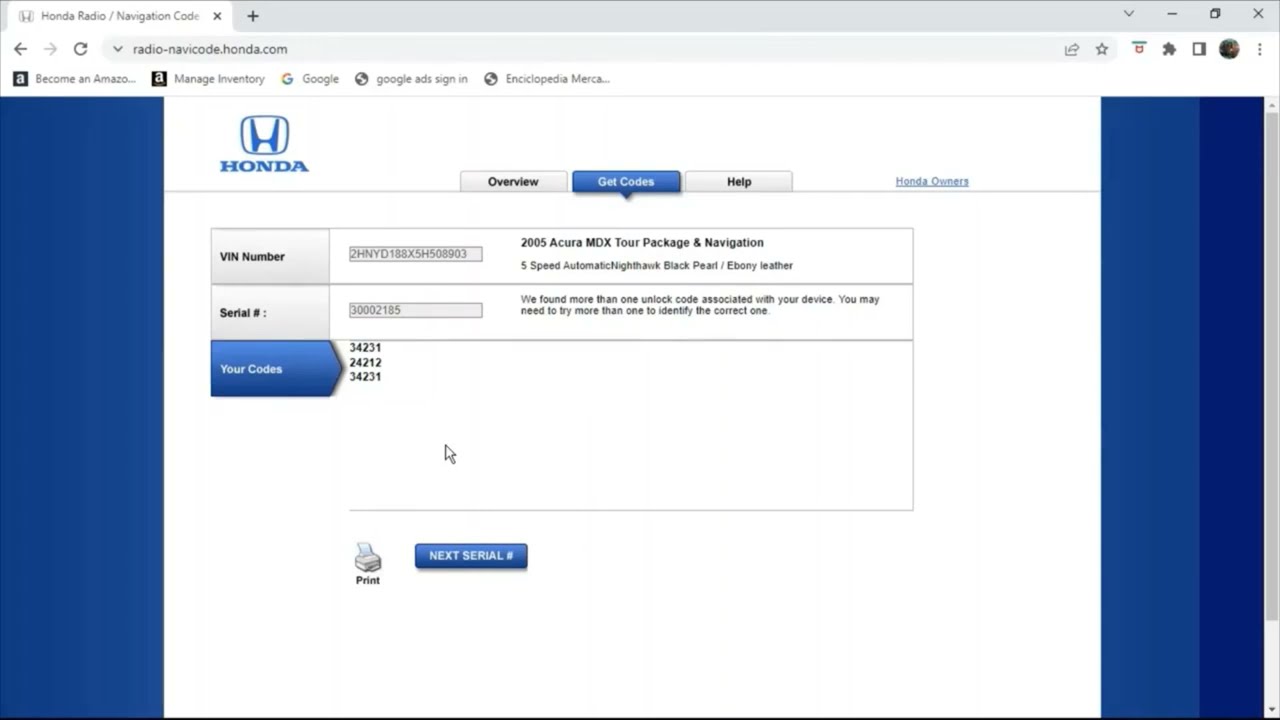Open Chrome three-dot menu
Image resolution: width=1280 pixels, height=720 pixels.
[x=1259, y=49]
